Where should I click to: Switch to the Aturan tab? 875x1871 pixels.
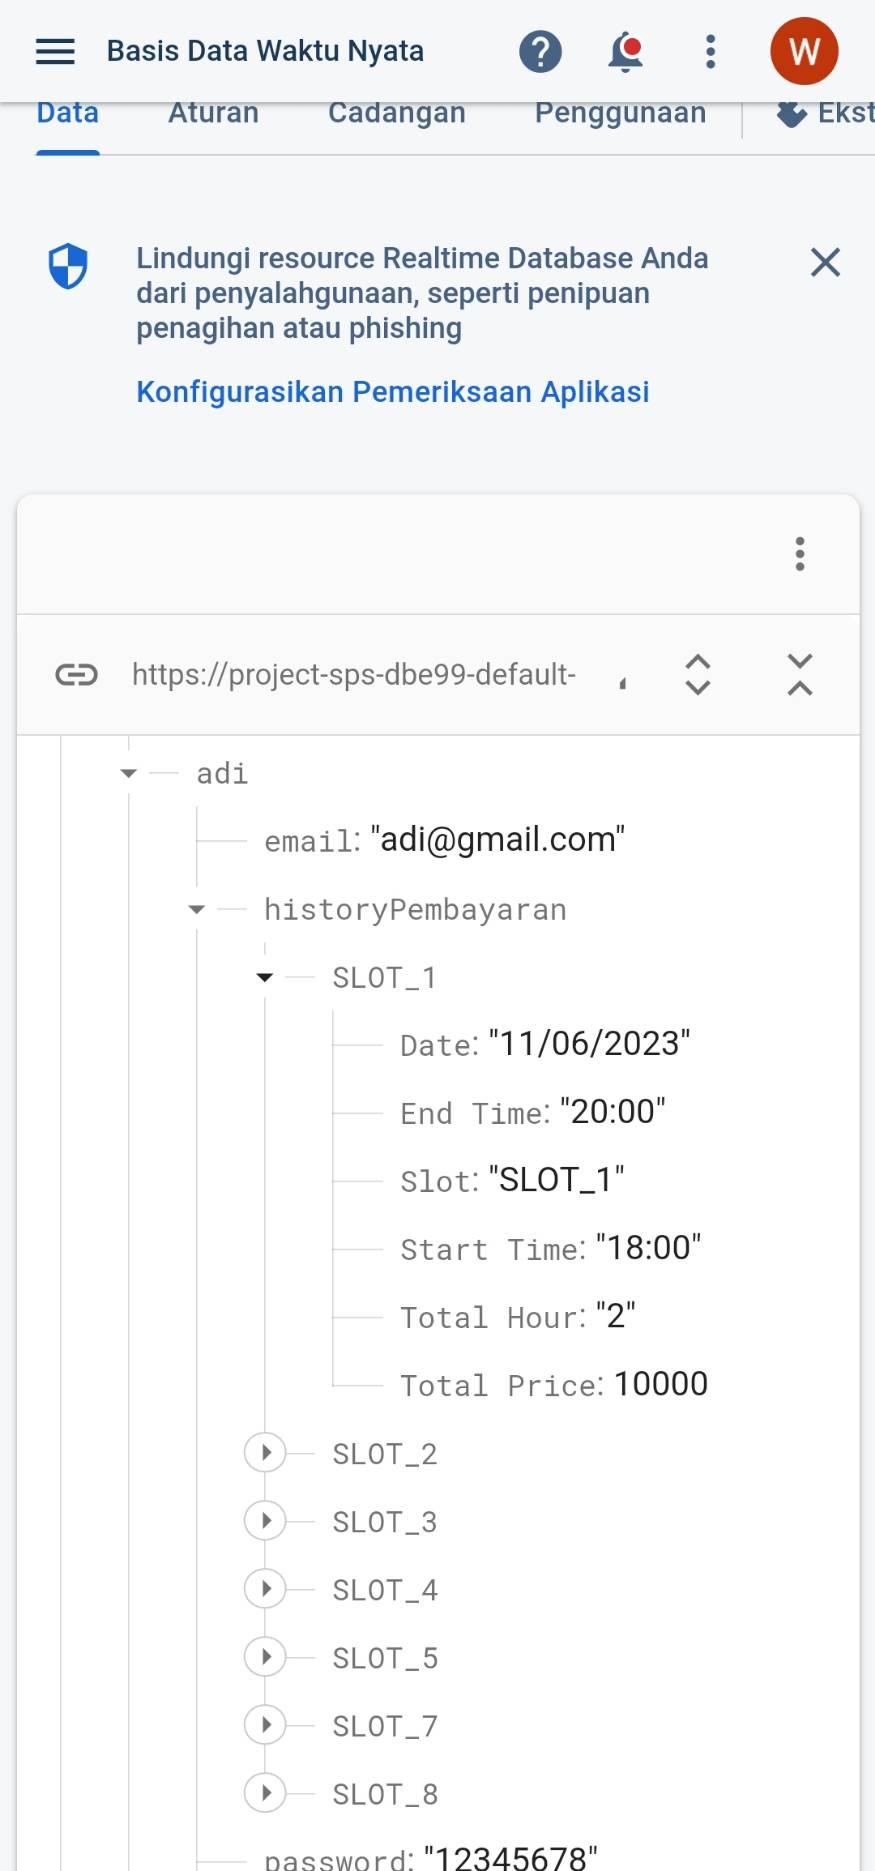[x=213, y=114]
